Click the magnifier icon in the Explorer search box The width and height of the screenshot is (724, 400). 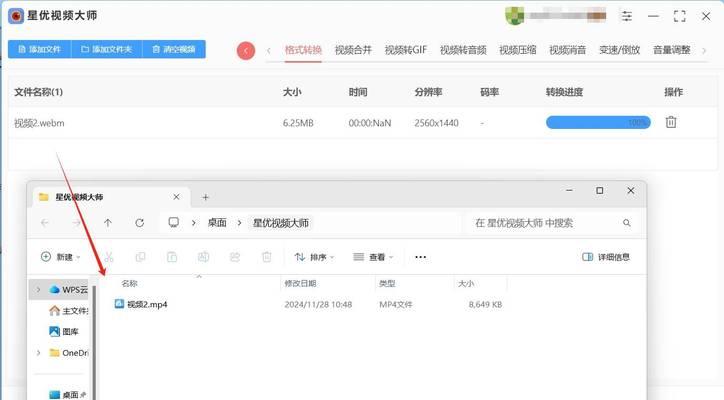pyautogui.click(x=627, y=223)
